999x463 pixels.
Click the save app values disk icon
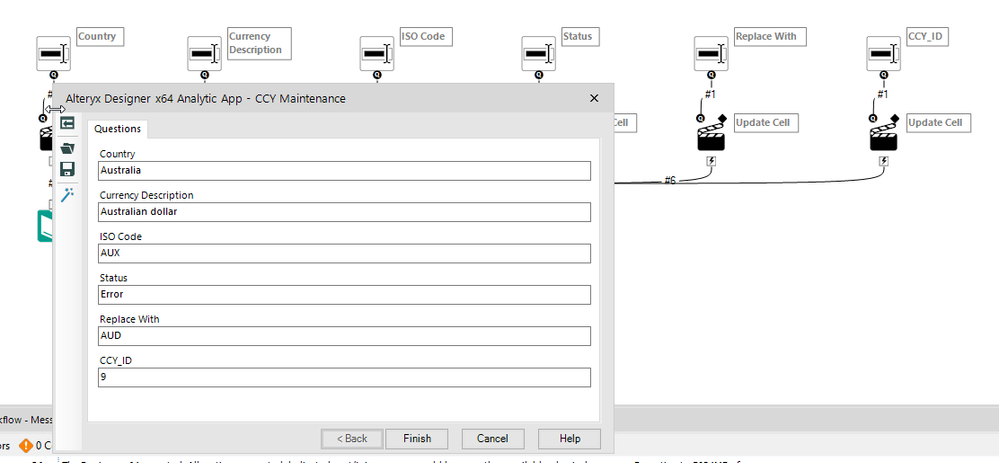pyautogui.click(x=67, y=169)
